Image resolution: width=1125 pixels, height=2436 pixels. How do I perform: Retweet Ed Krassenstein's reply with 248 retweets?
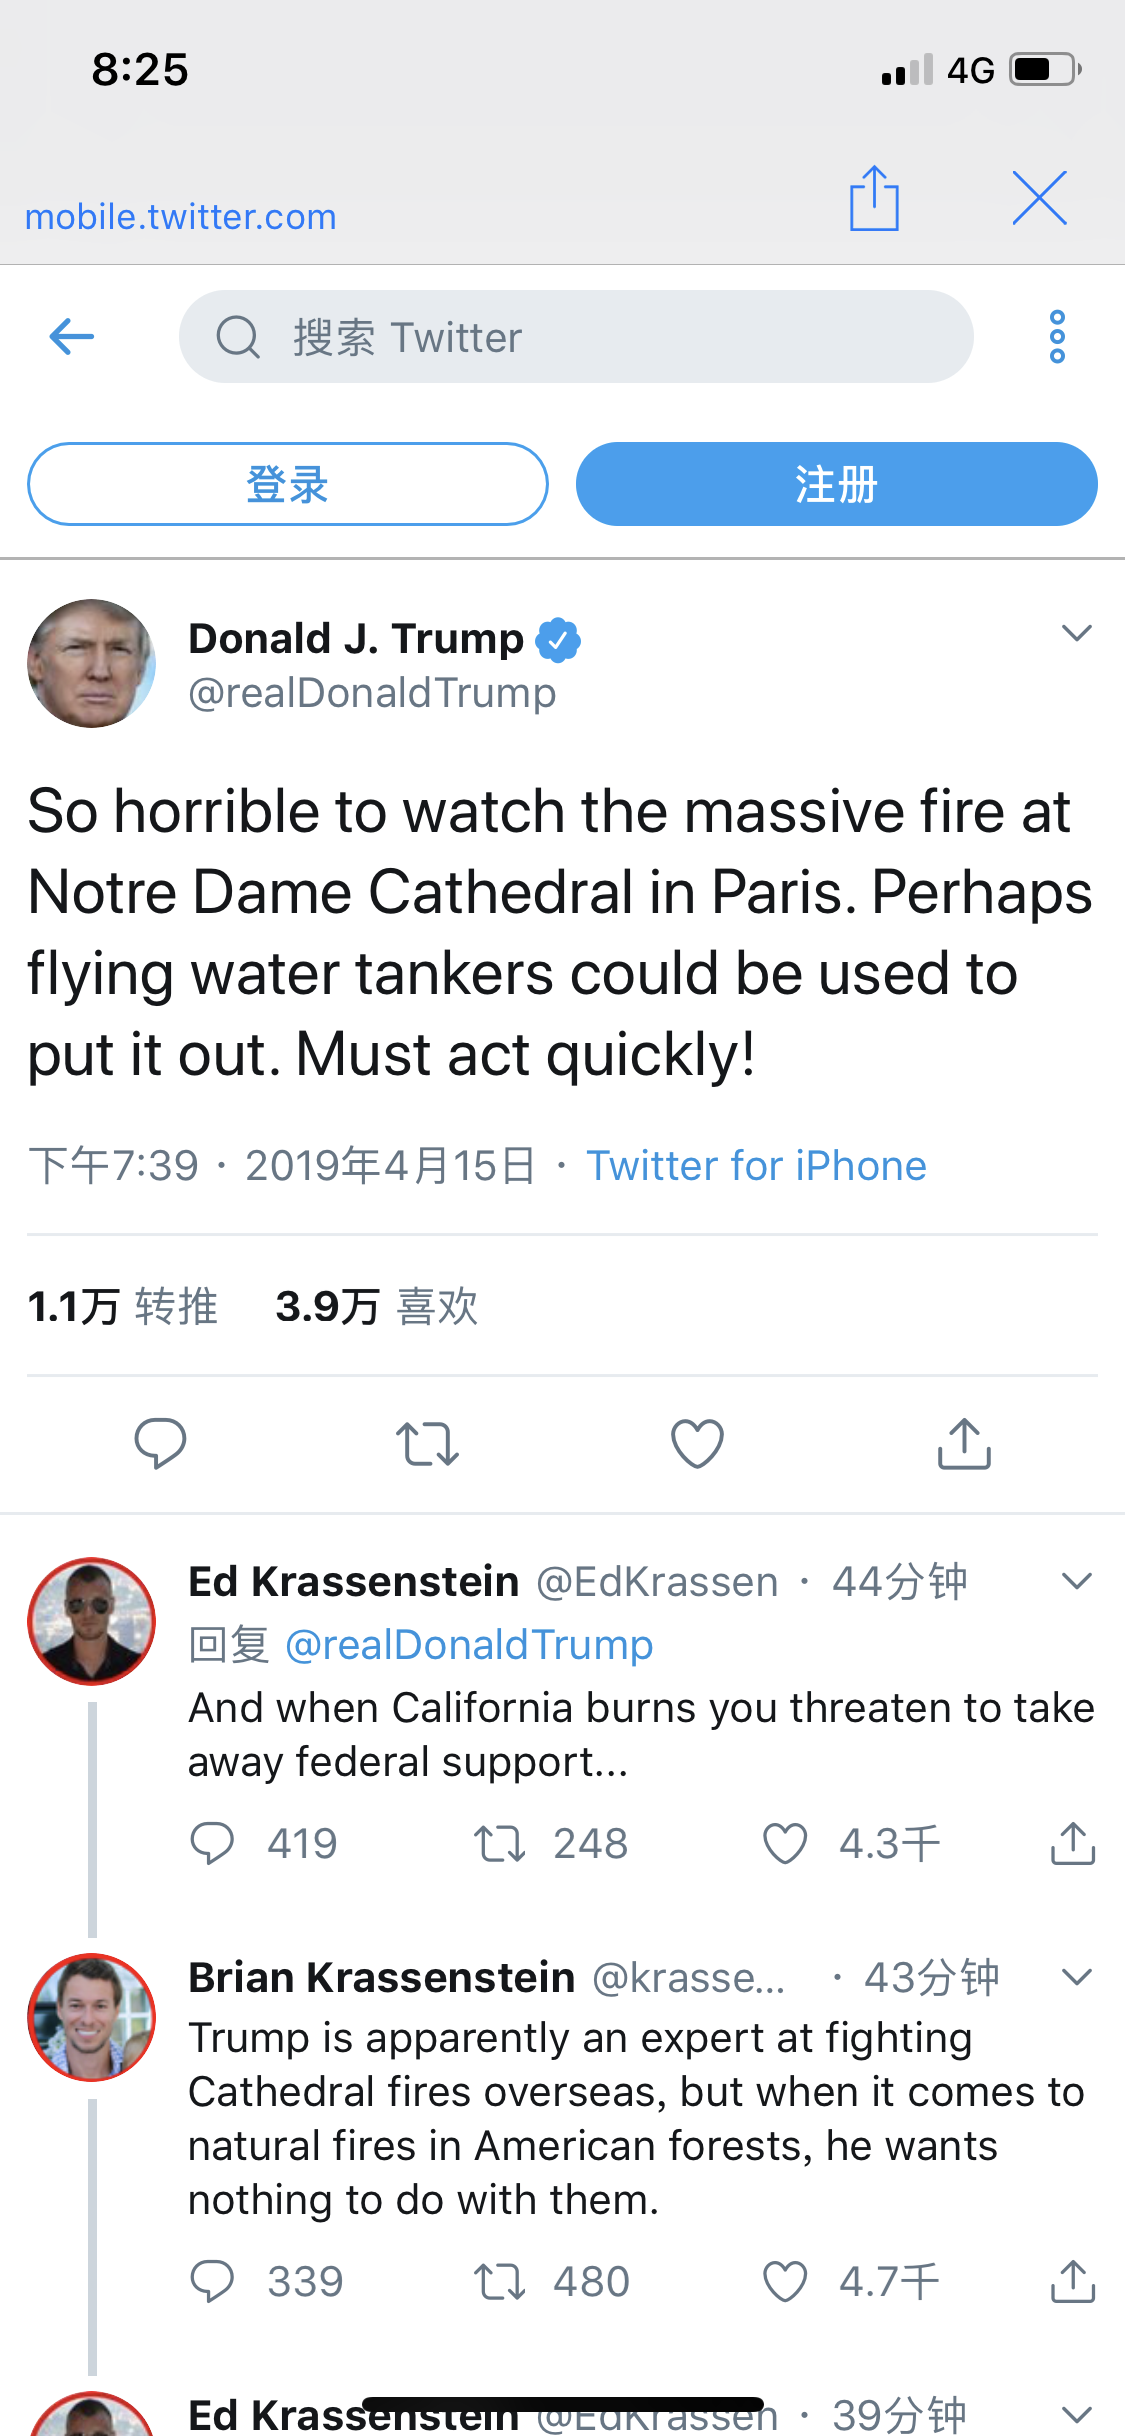(500, 1844)
